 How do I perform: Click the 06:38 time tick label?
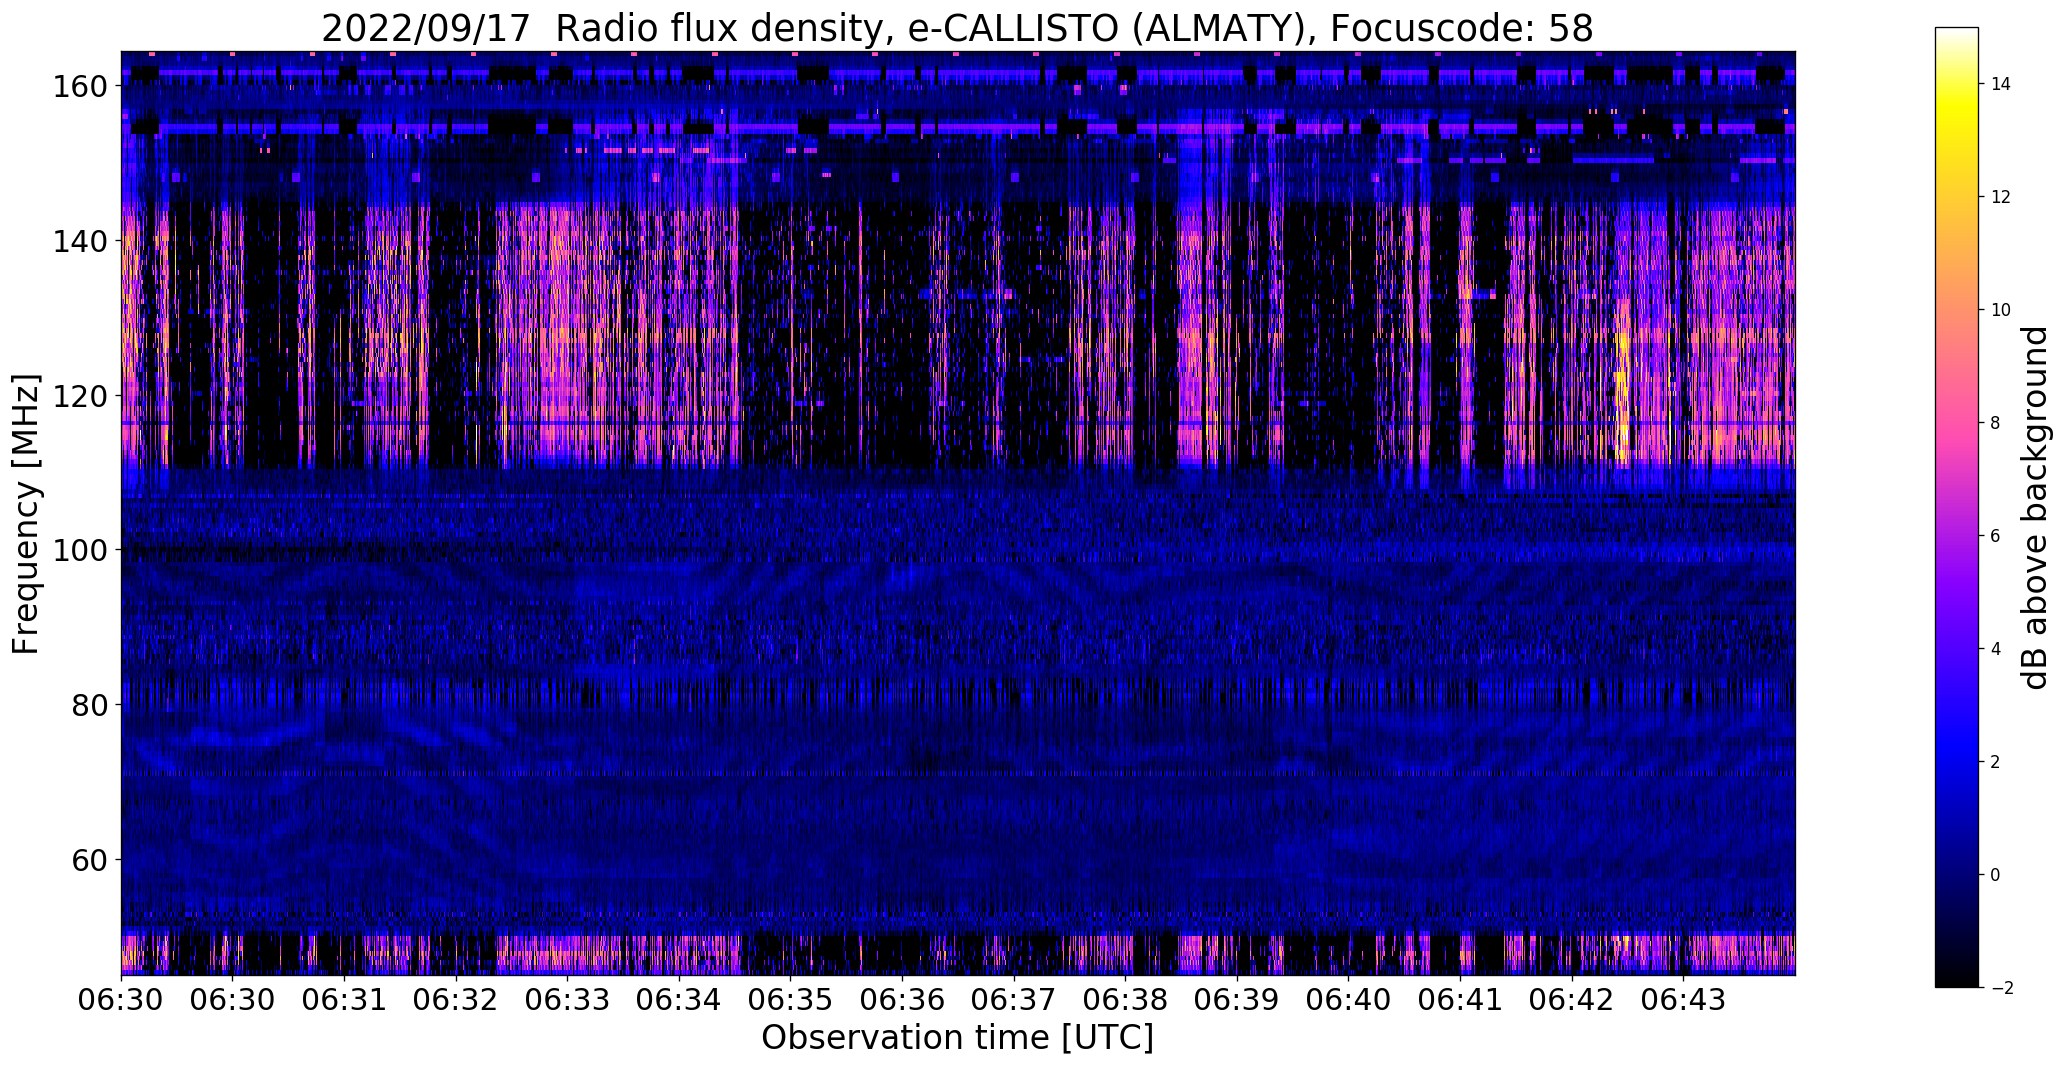(x=1125, y=1000)
